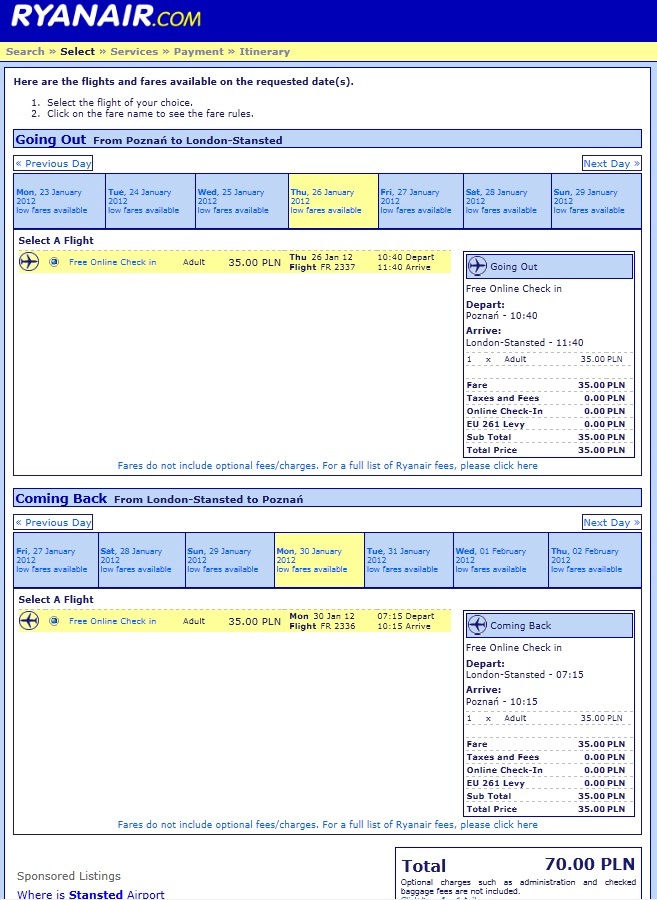Click 'Coming Back' section heading

click(61, 498)
